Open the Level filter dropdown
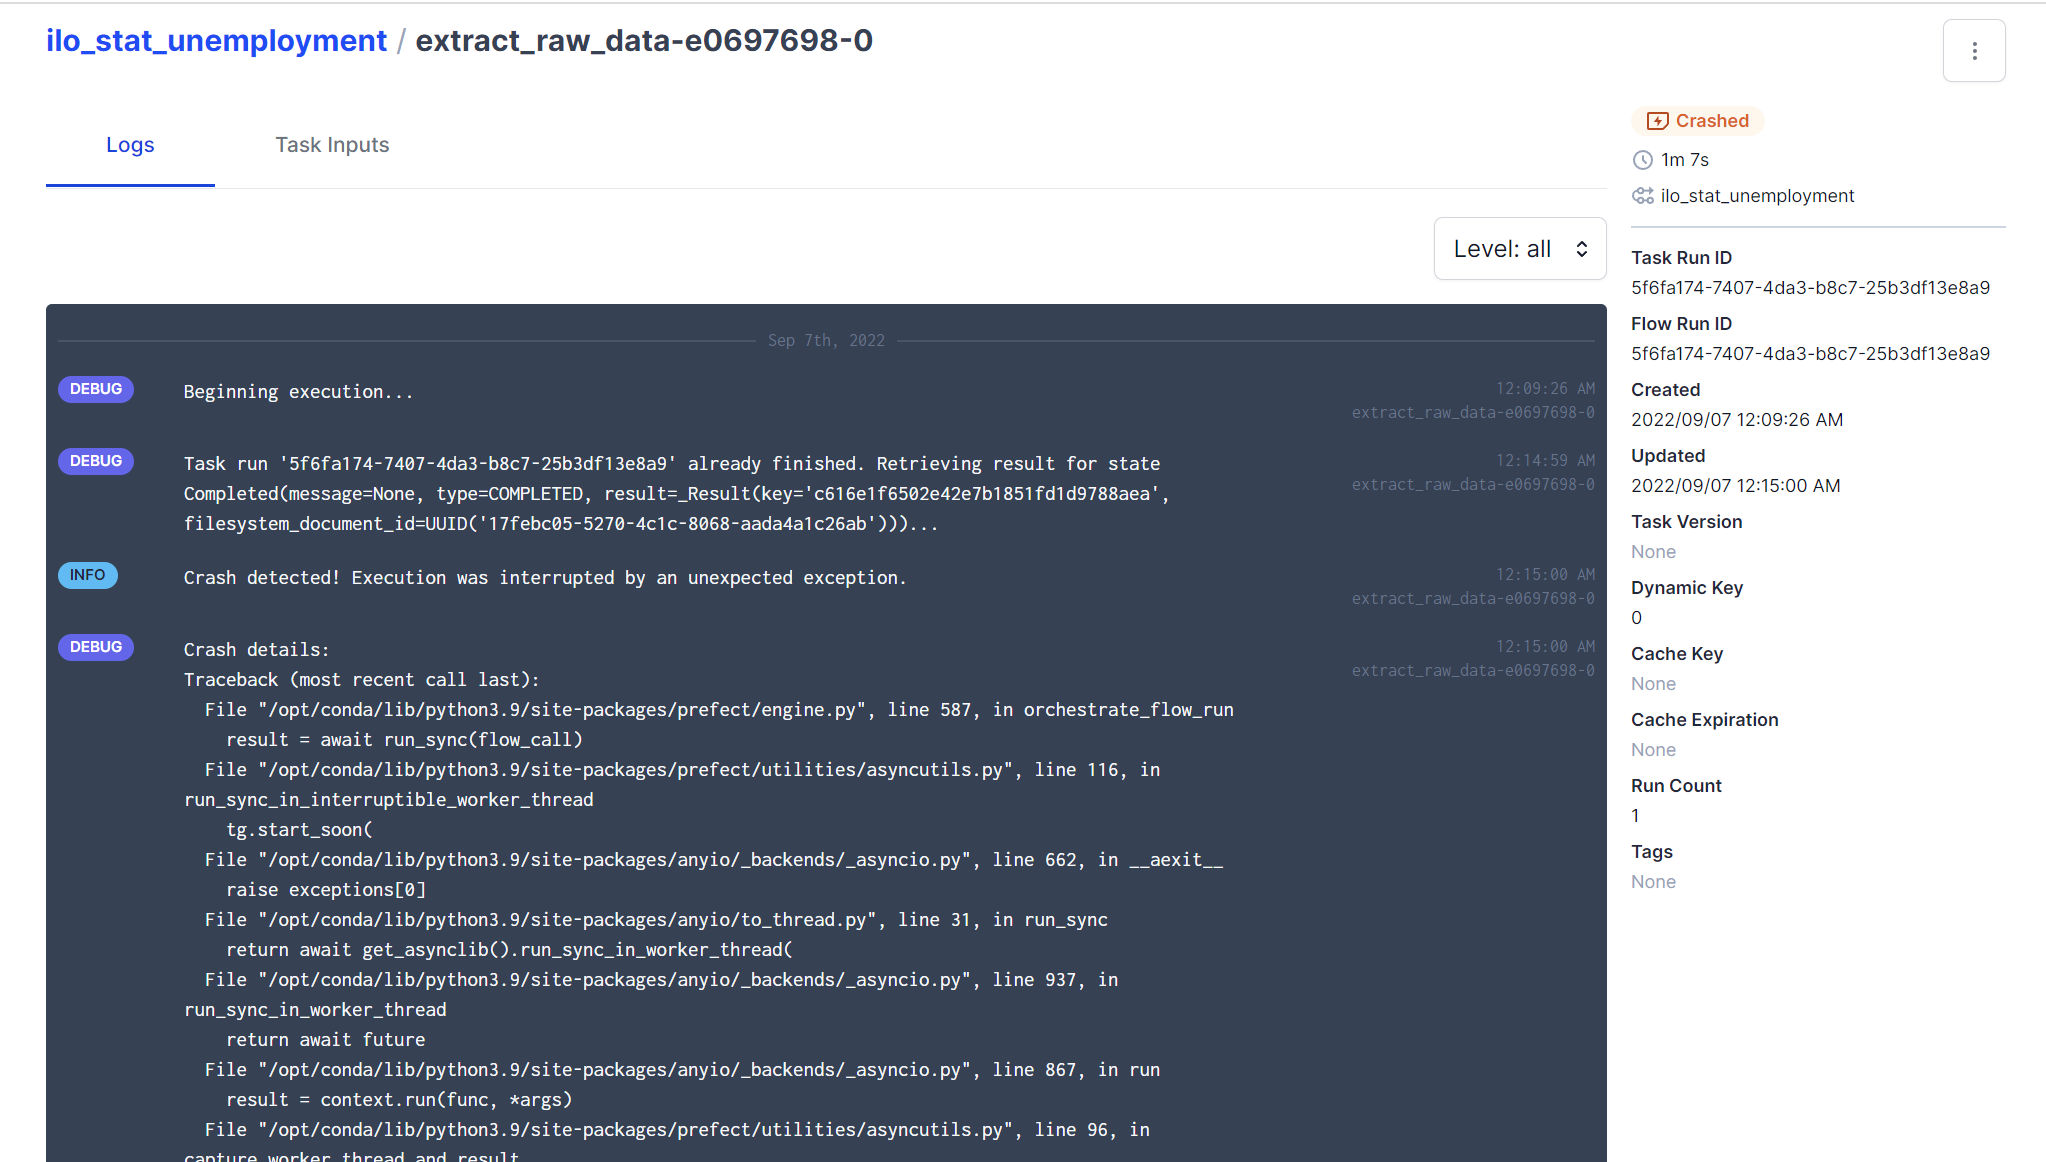The width and height of the screenshot is (2046, 1162). pyautogui.click(x=1519, y=248)
